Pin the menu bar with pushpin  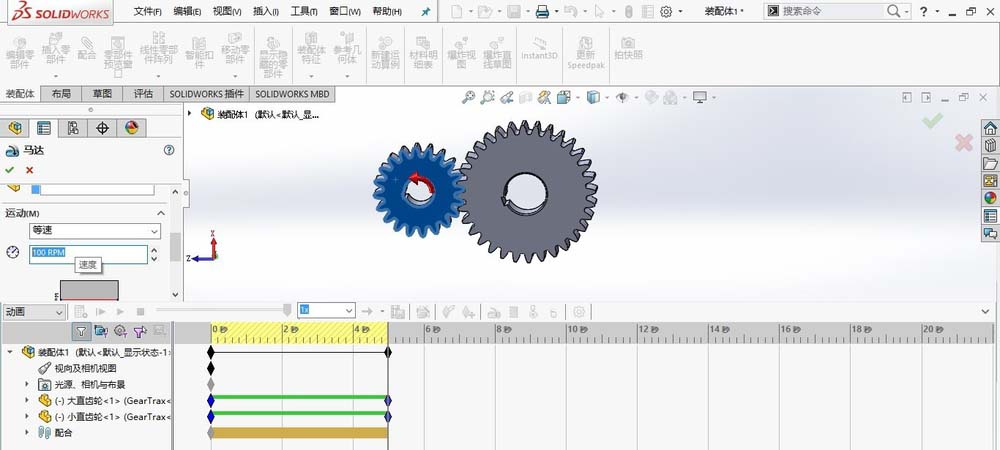coord(425,11)
